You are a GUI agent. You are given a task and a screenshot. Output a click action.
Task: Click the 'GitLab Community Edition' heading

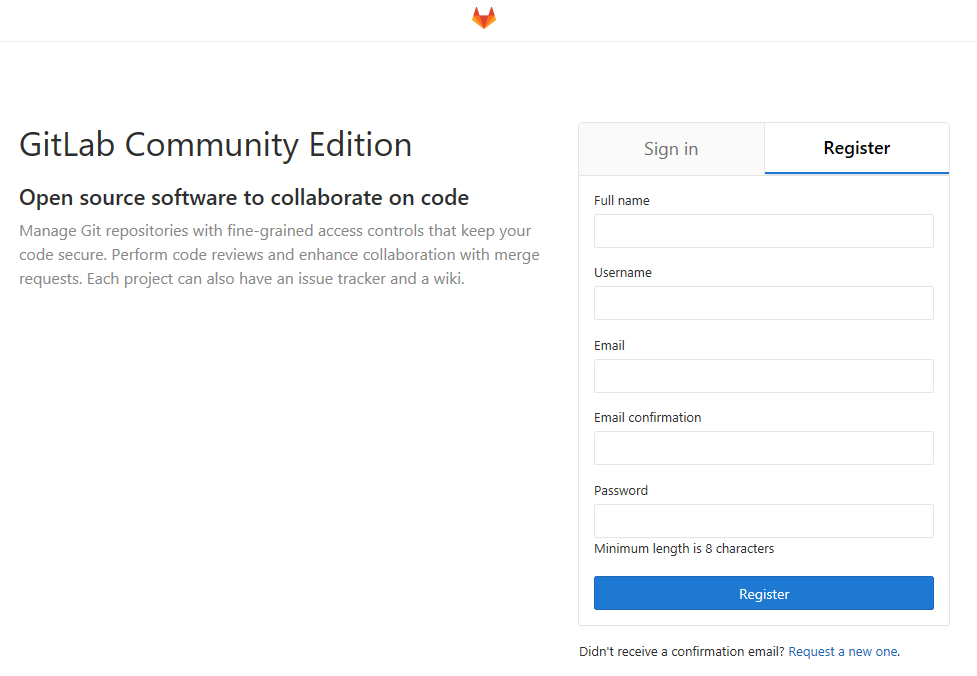[216, 145]
